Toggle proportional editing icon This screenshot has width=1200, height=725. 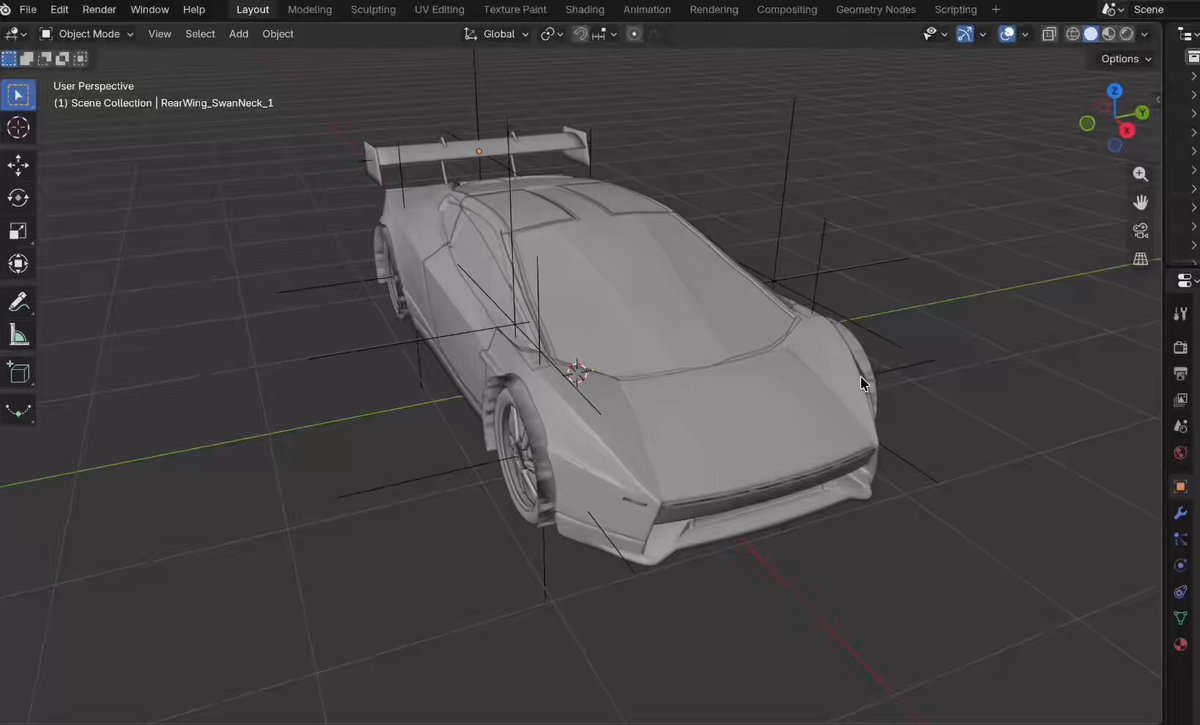(x=634, y=34)
